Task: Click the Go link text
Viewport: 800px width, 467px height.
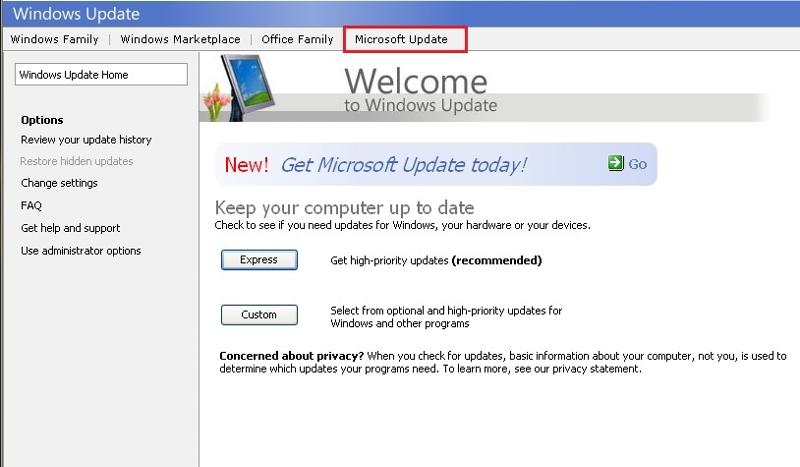Action: (638, 164)
